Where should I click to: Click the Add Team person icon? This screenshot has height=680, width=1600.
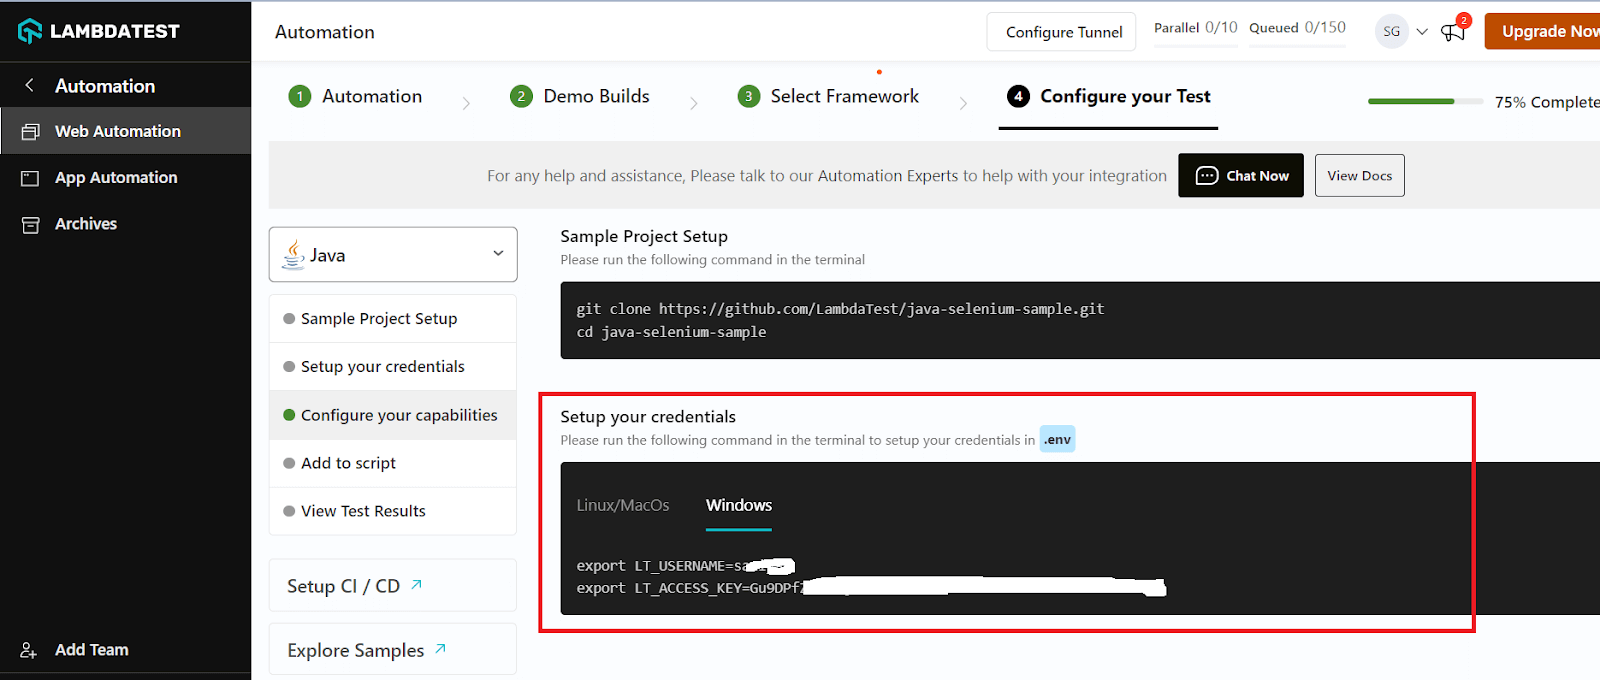(x=29, y=650)
